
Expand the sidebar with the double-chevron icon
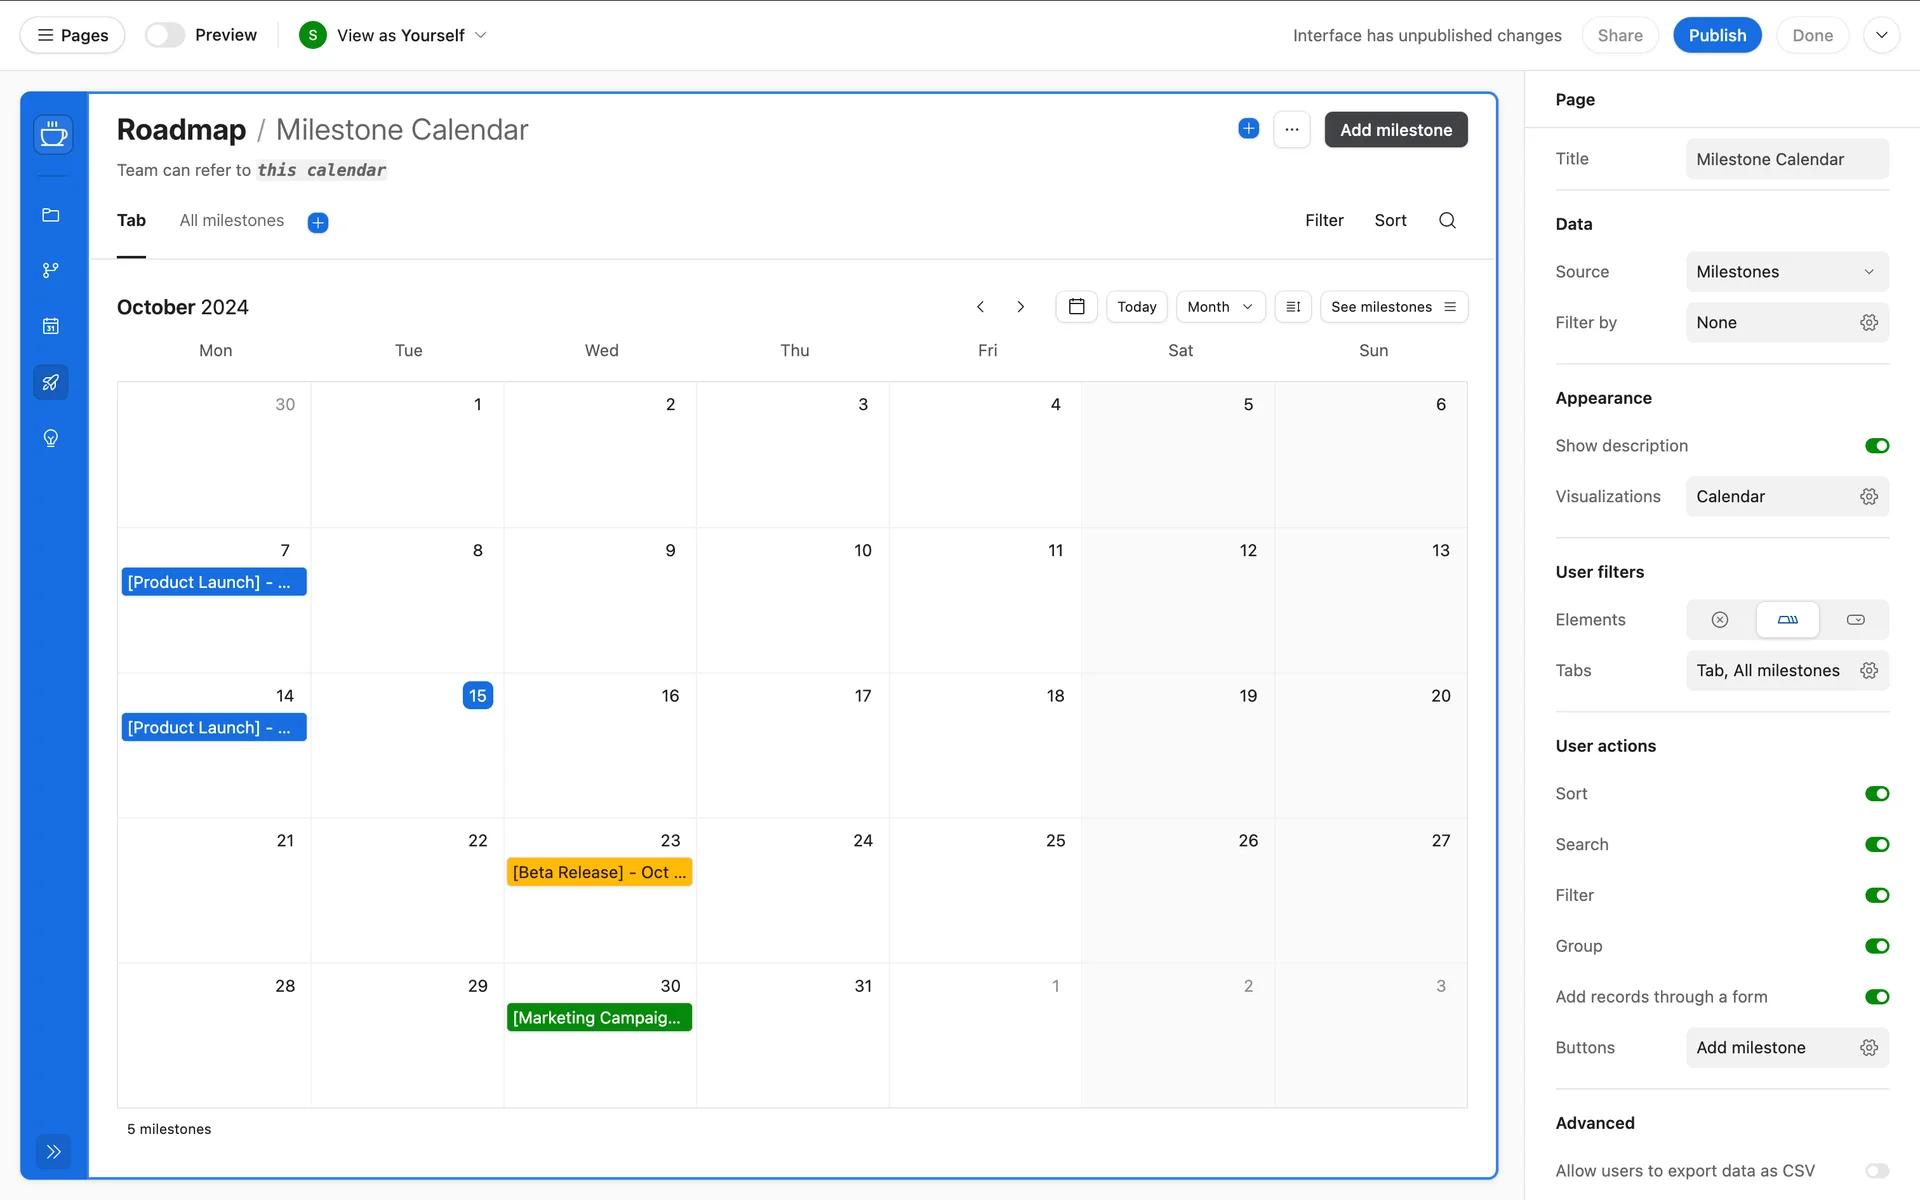coord(53,1151)
